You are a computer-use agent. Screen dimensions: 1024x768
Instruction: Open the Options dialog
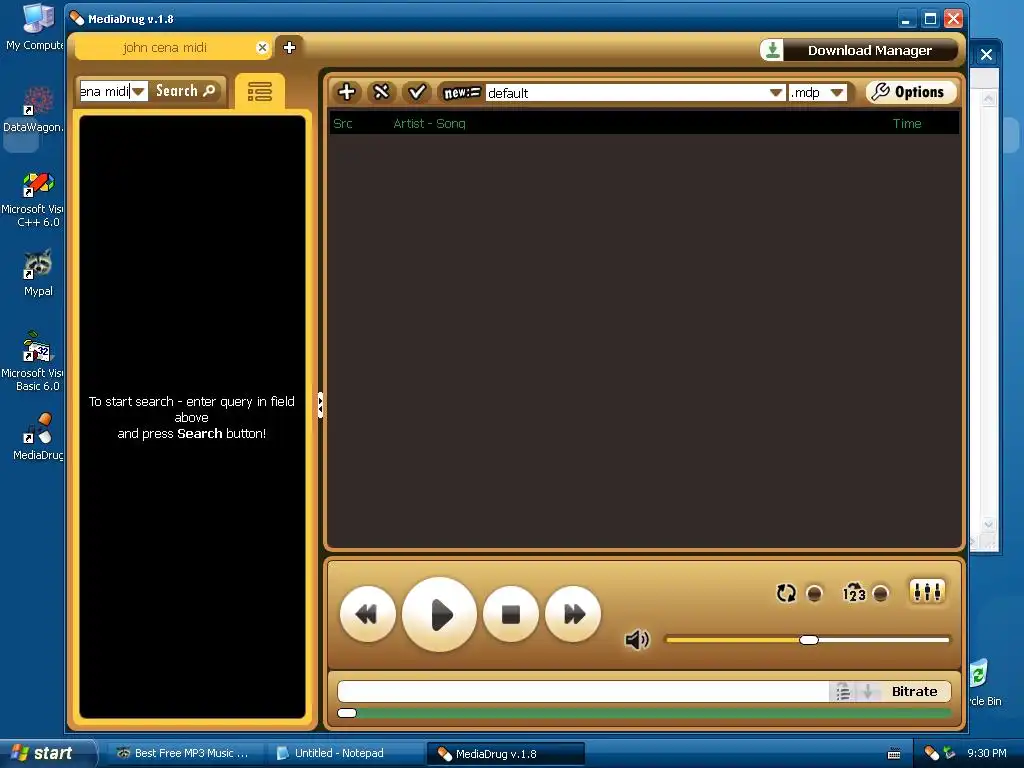point(910,92)
